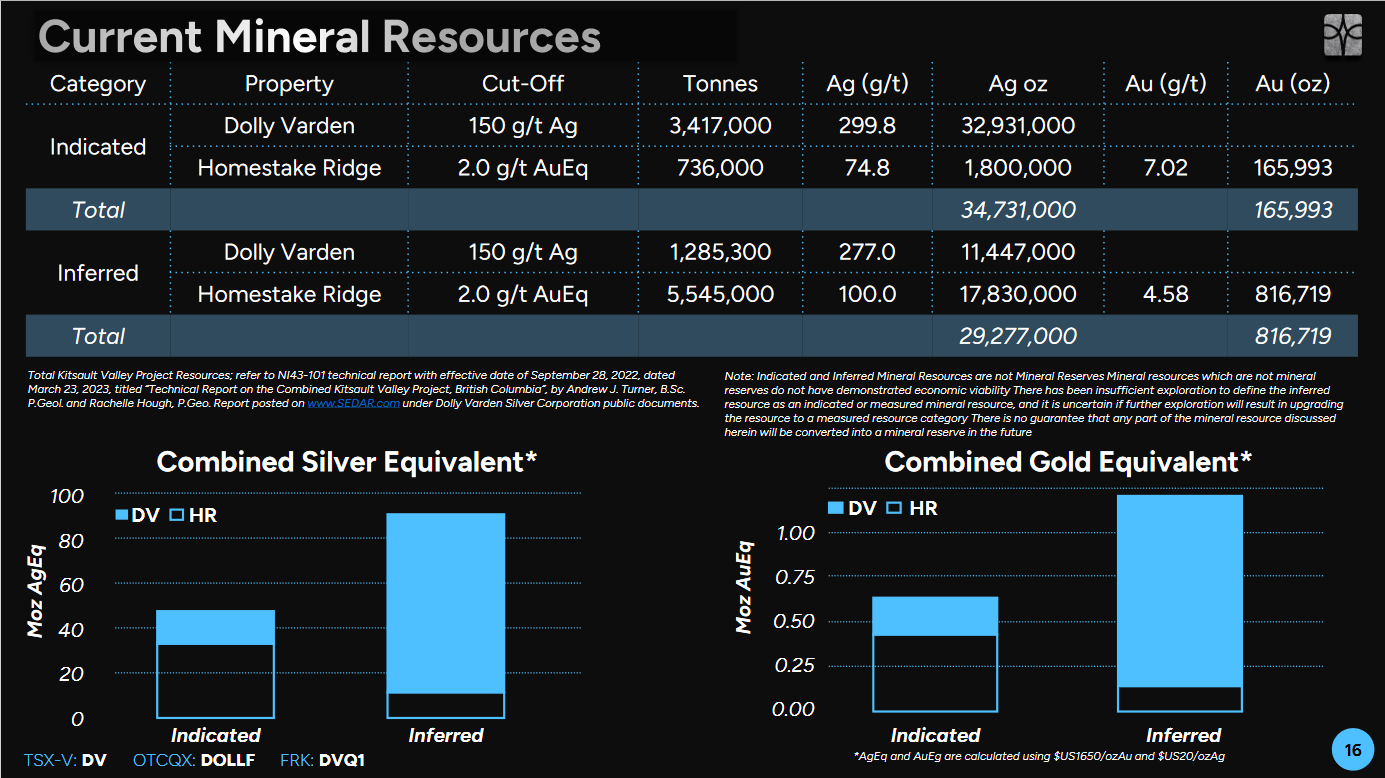Select the 299.8 silver grade value
1385x778 pixels.
867,126
